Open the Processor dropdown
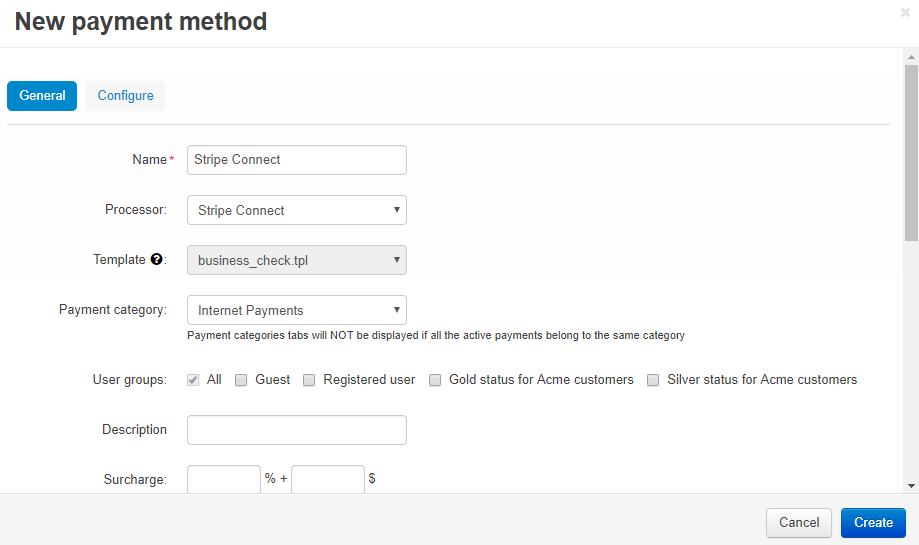Screen dimensions: 919x545 tap(297, 210)
